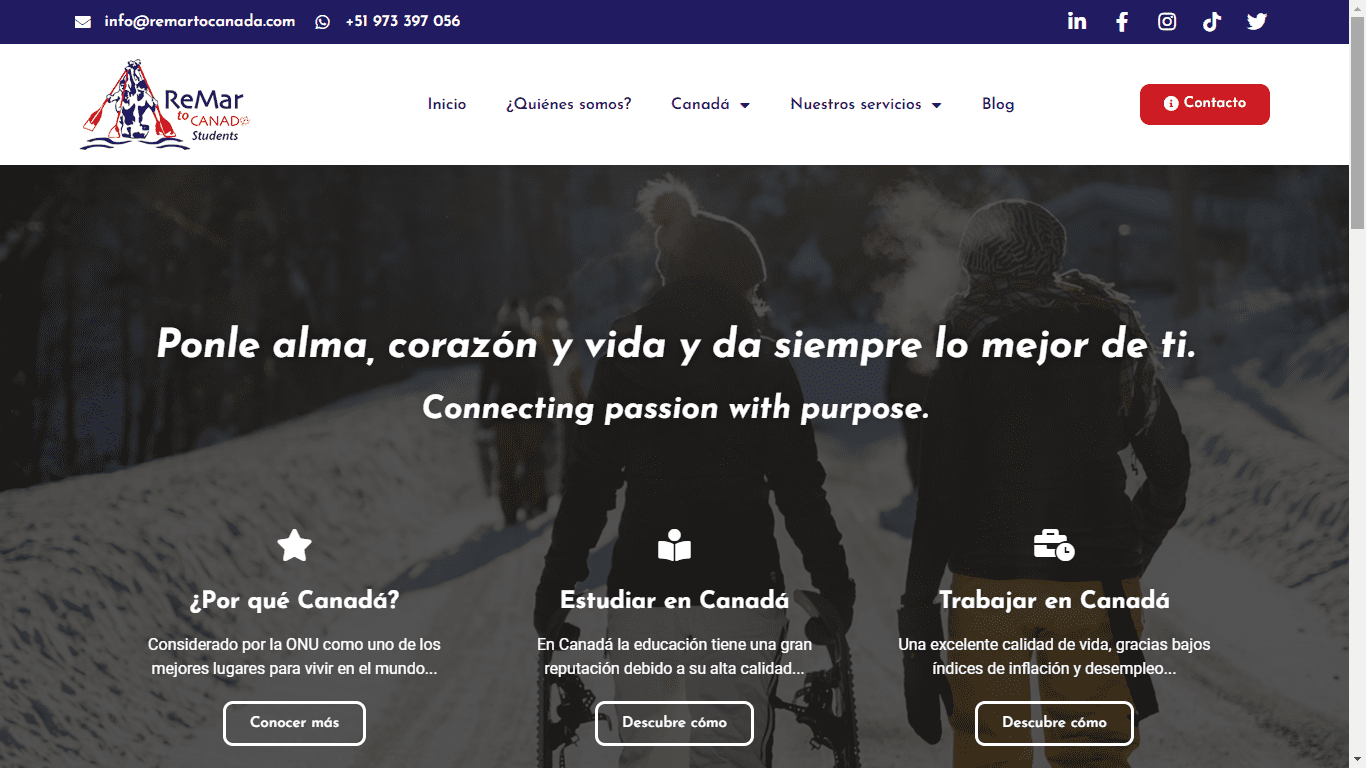Click the Facebook icon in top bar
Viewport: 1366px width, 768px height.
click(x=1122, y=22)
